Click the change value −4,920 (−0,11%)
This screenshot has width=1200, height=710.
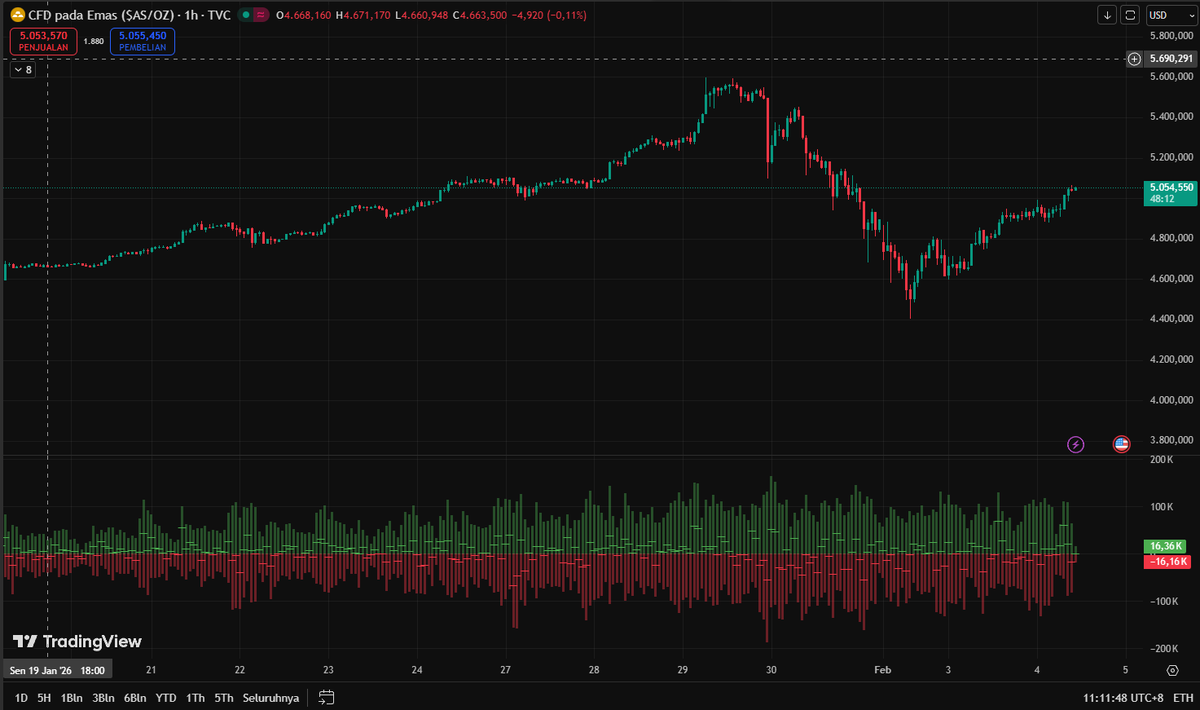click(549, 16)
